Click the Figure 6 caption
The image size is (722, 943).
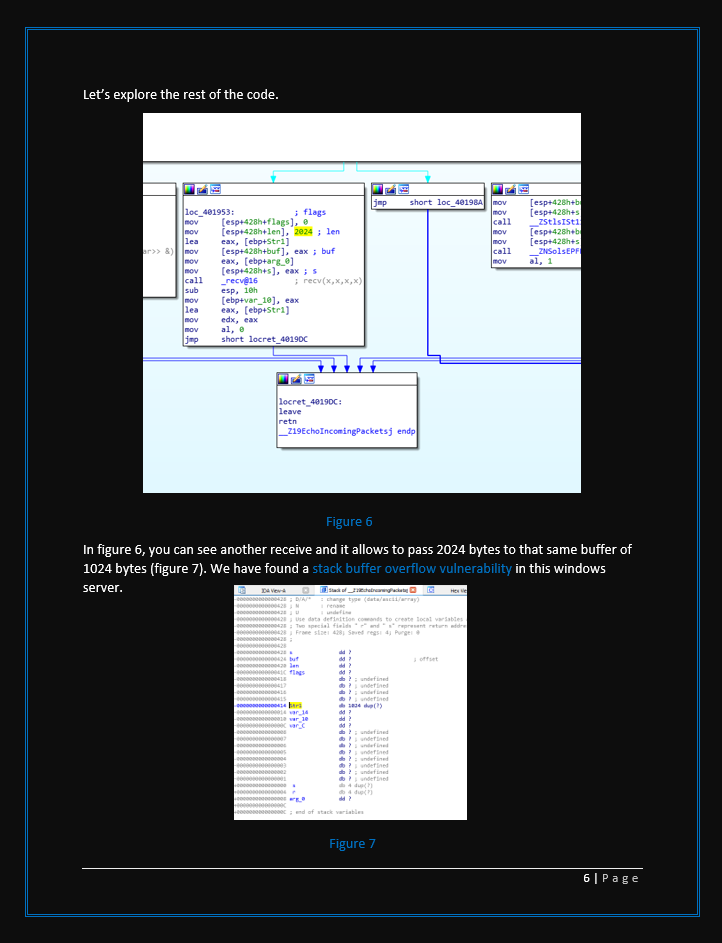349,521
